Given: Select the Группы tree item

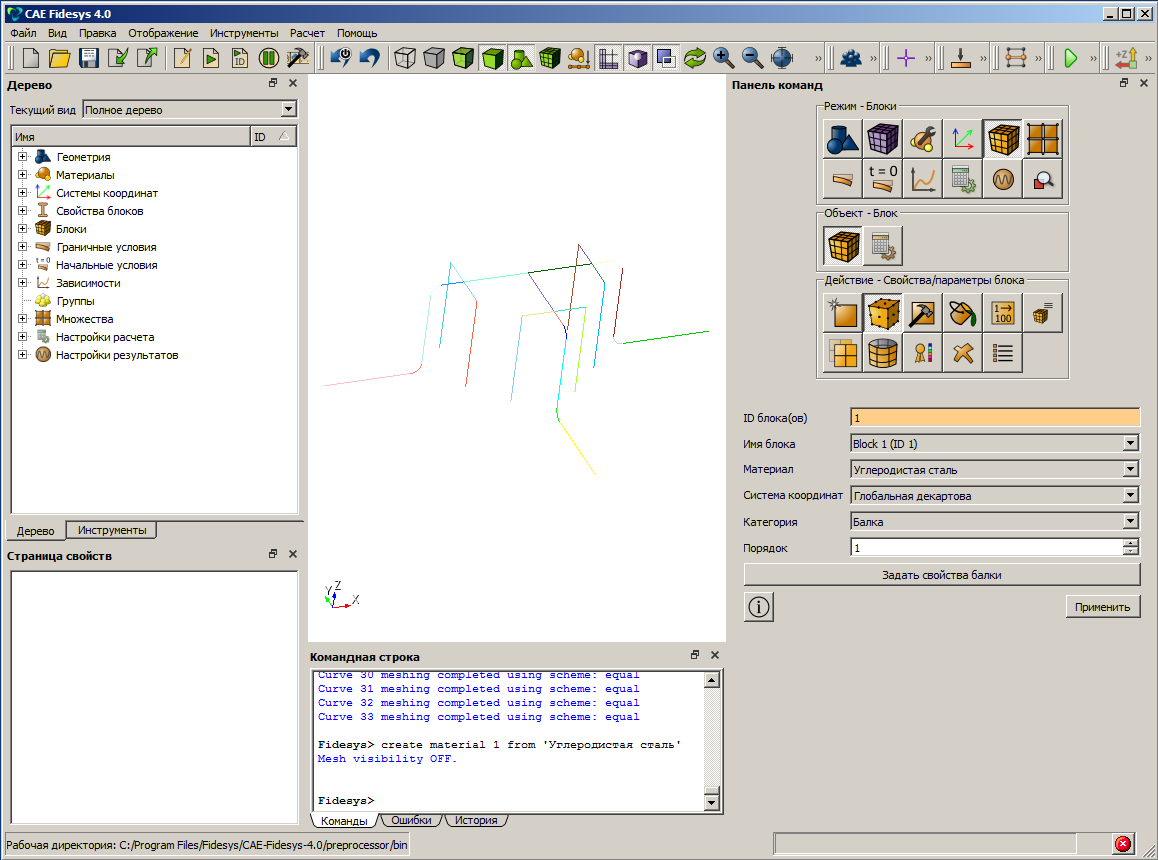Looking at the screenshot, I should coord(75,301).
